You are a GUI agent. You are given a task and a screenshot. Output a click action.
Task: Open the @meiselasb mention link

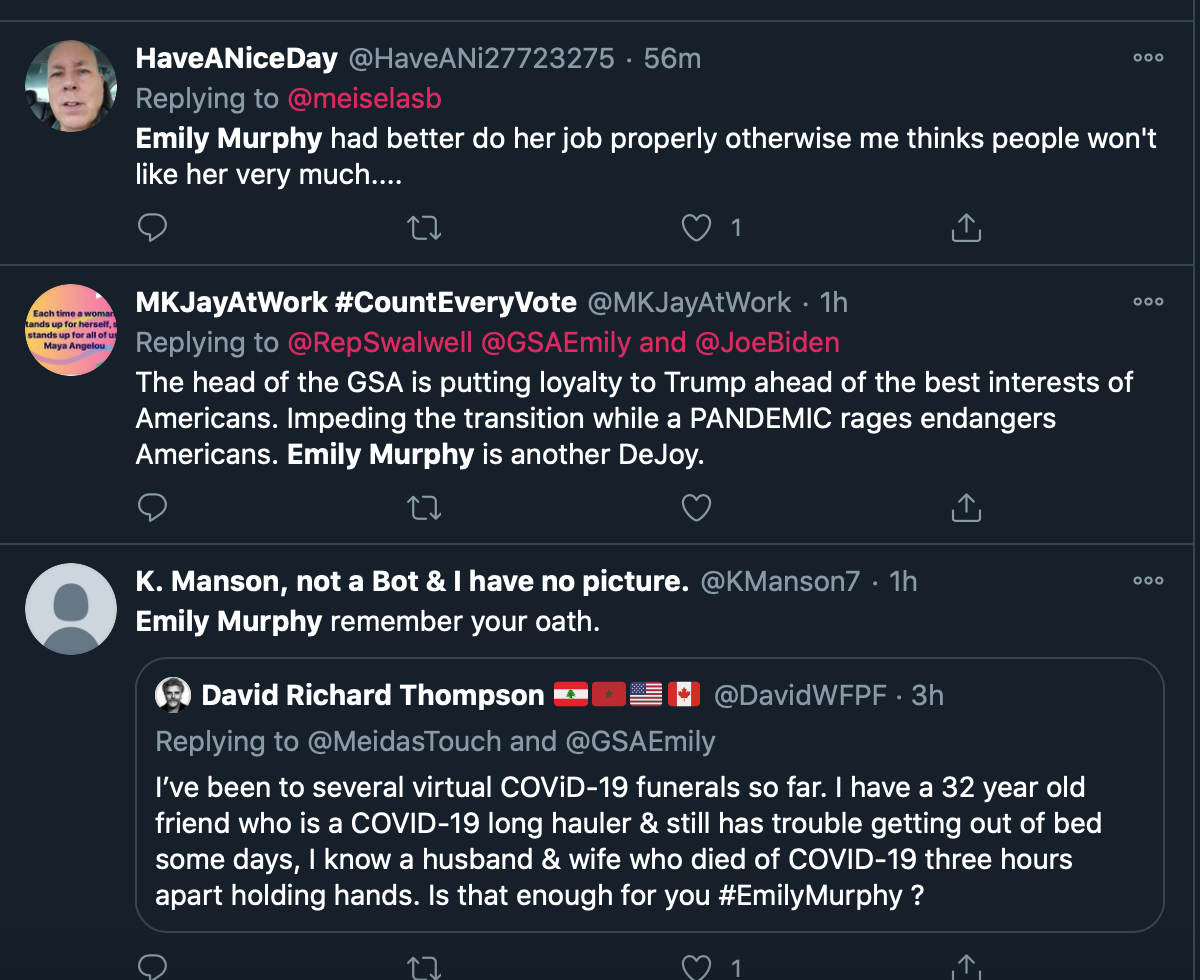click(x=364, y=99)
